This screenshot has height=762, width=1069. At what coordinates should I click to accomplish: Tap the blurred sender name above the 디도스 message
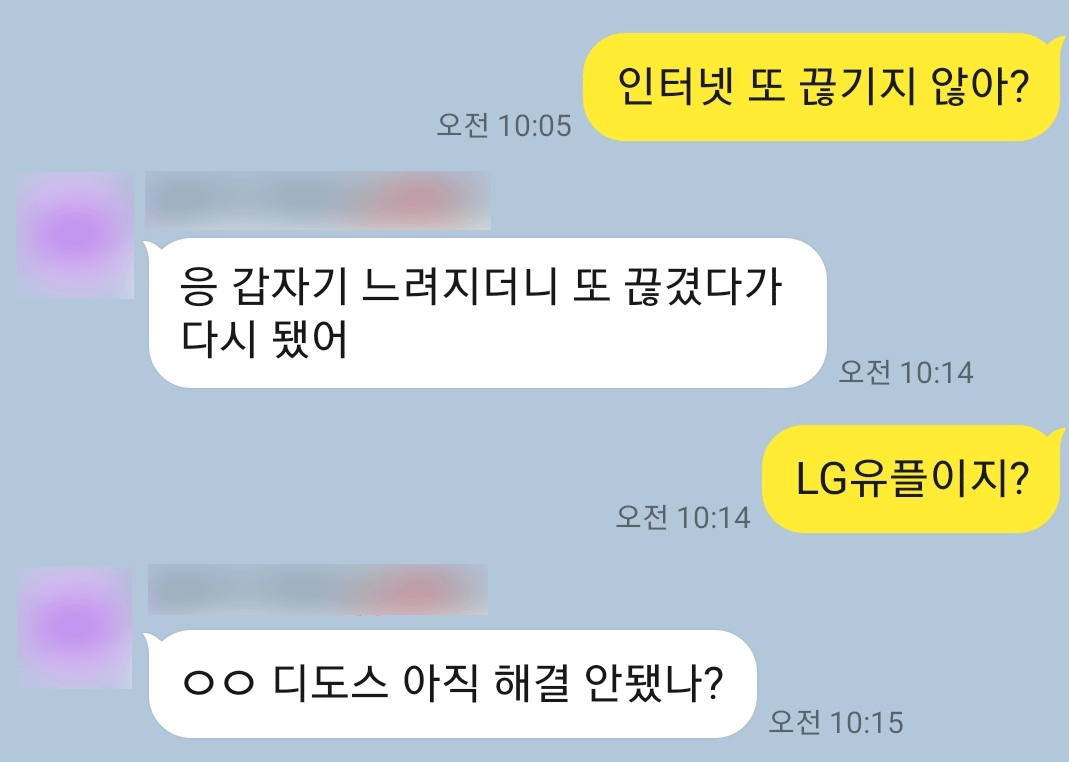[x=318, y=590]
